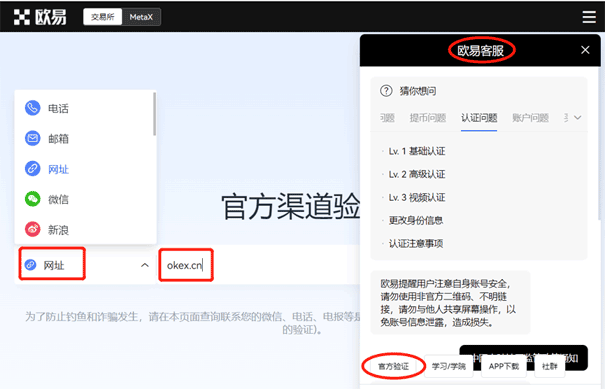
Task: Click the chat panel scrollbar
Action: click(x=599, y=143)
